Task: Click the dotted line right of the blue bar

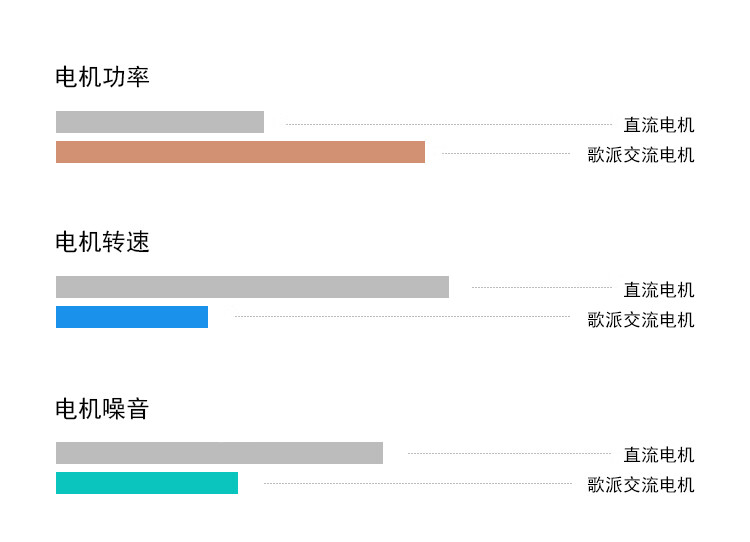Action: pos(402,317)
